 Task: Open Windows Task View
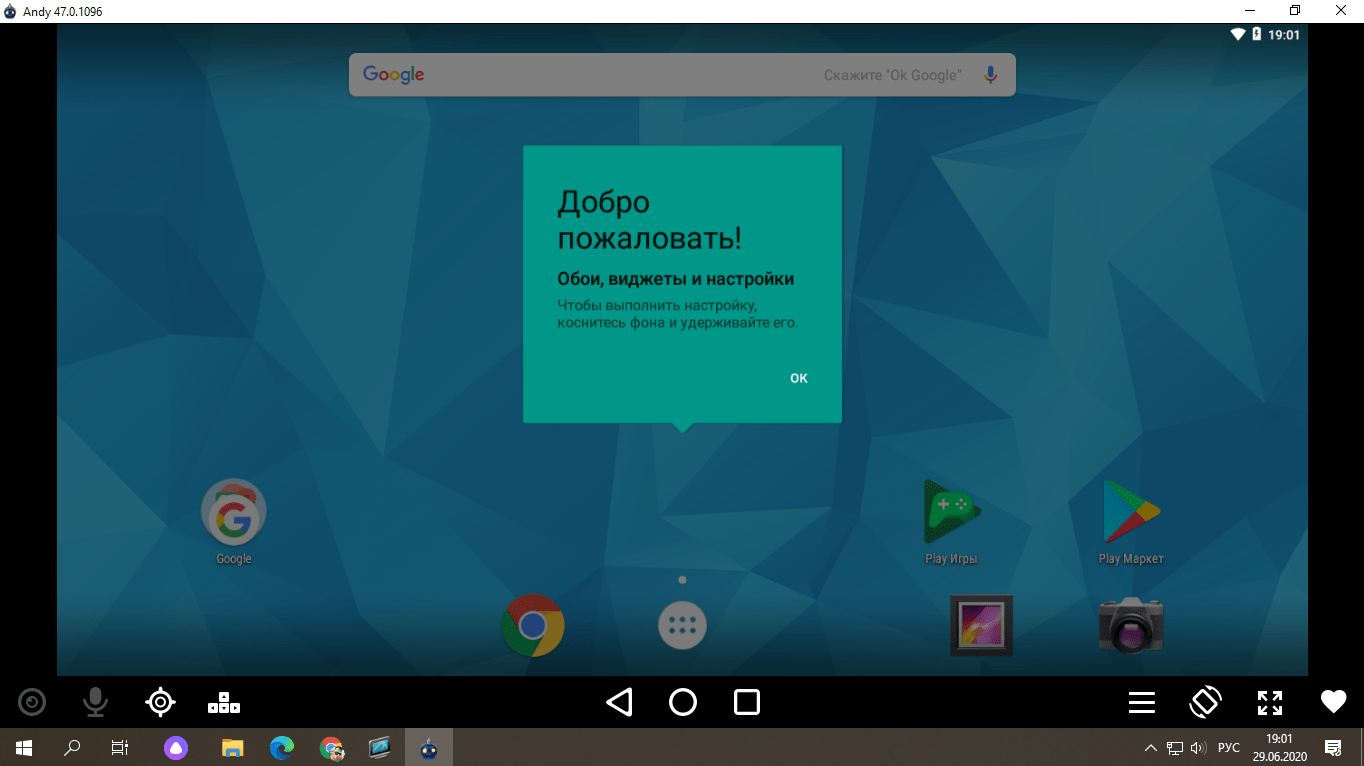pyautogui.click(x=119, y=747)
